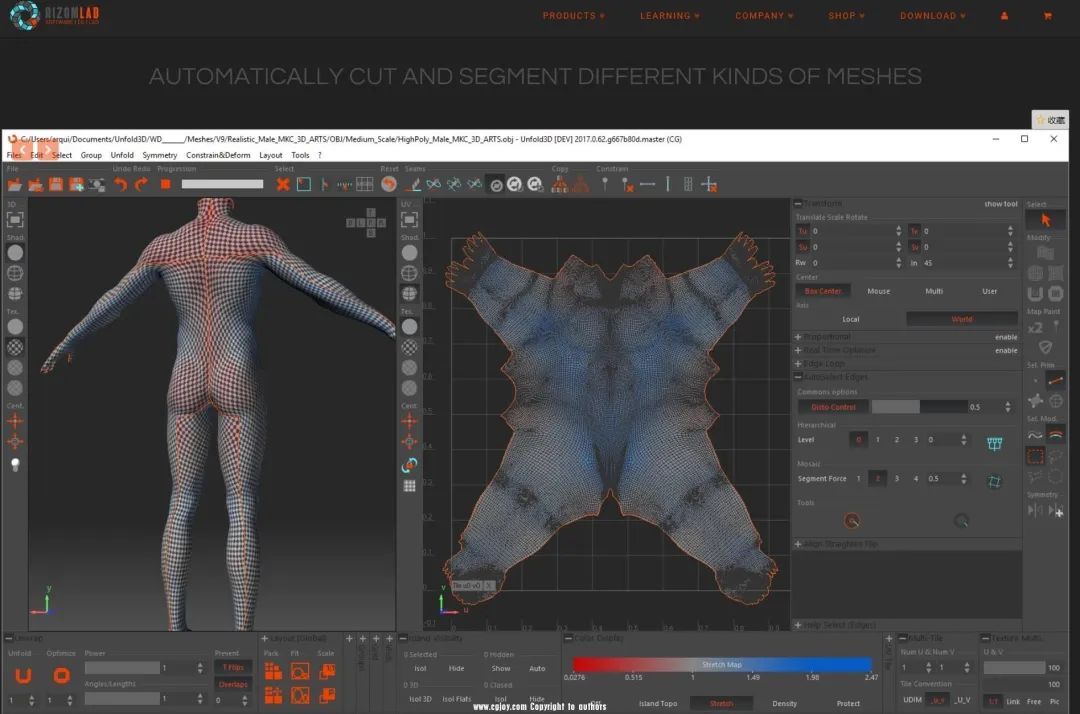The width and height of the screenshot is (1080, 714).
Task: Click the Optimize icon in Unwrap panel
Action: tap(61, 675)
